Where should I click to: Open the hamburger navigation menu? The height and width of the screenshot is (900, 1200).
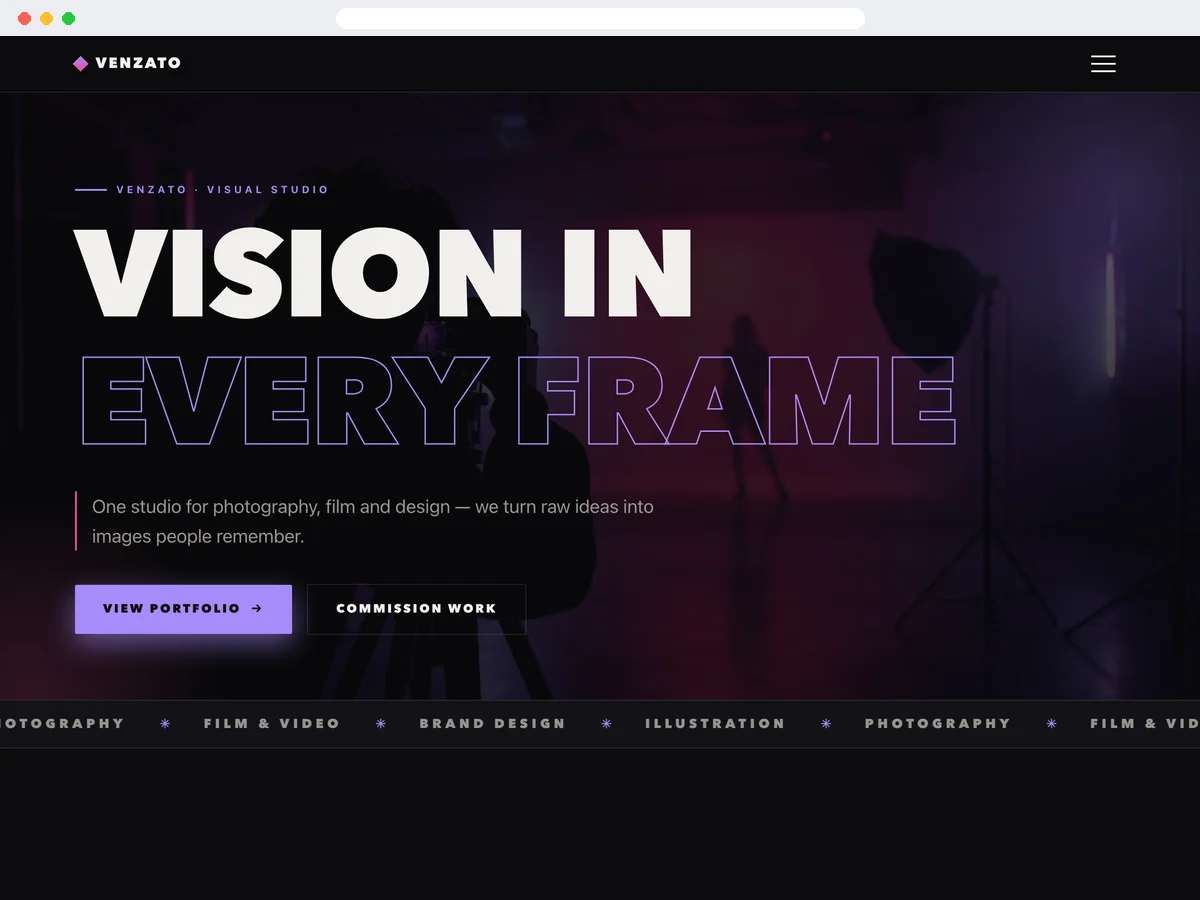[x=1103, y=64]
